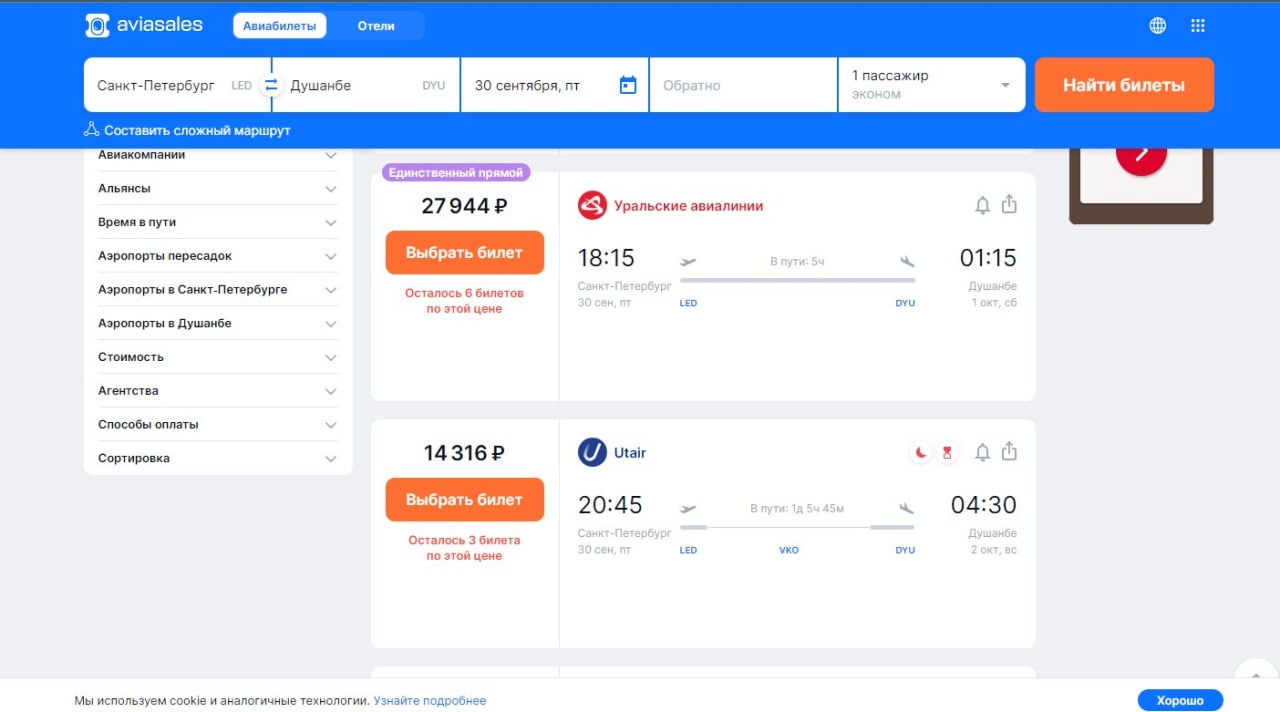Open the language globe icon
Screen dimensions: 1280x712
point(1157,26)
